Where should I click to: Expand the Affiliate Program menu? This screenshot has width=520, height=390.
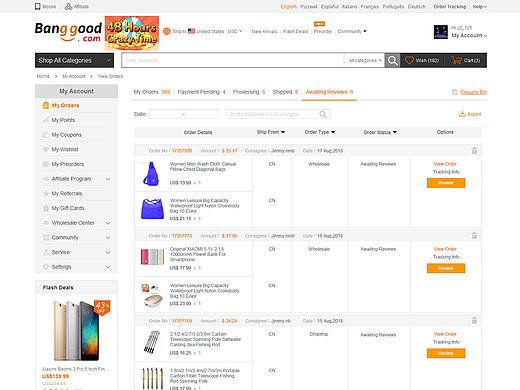pos(108,179)
